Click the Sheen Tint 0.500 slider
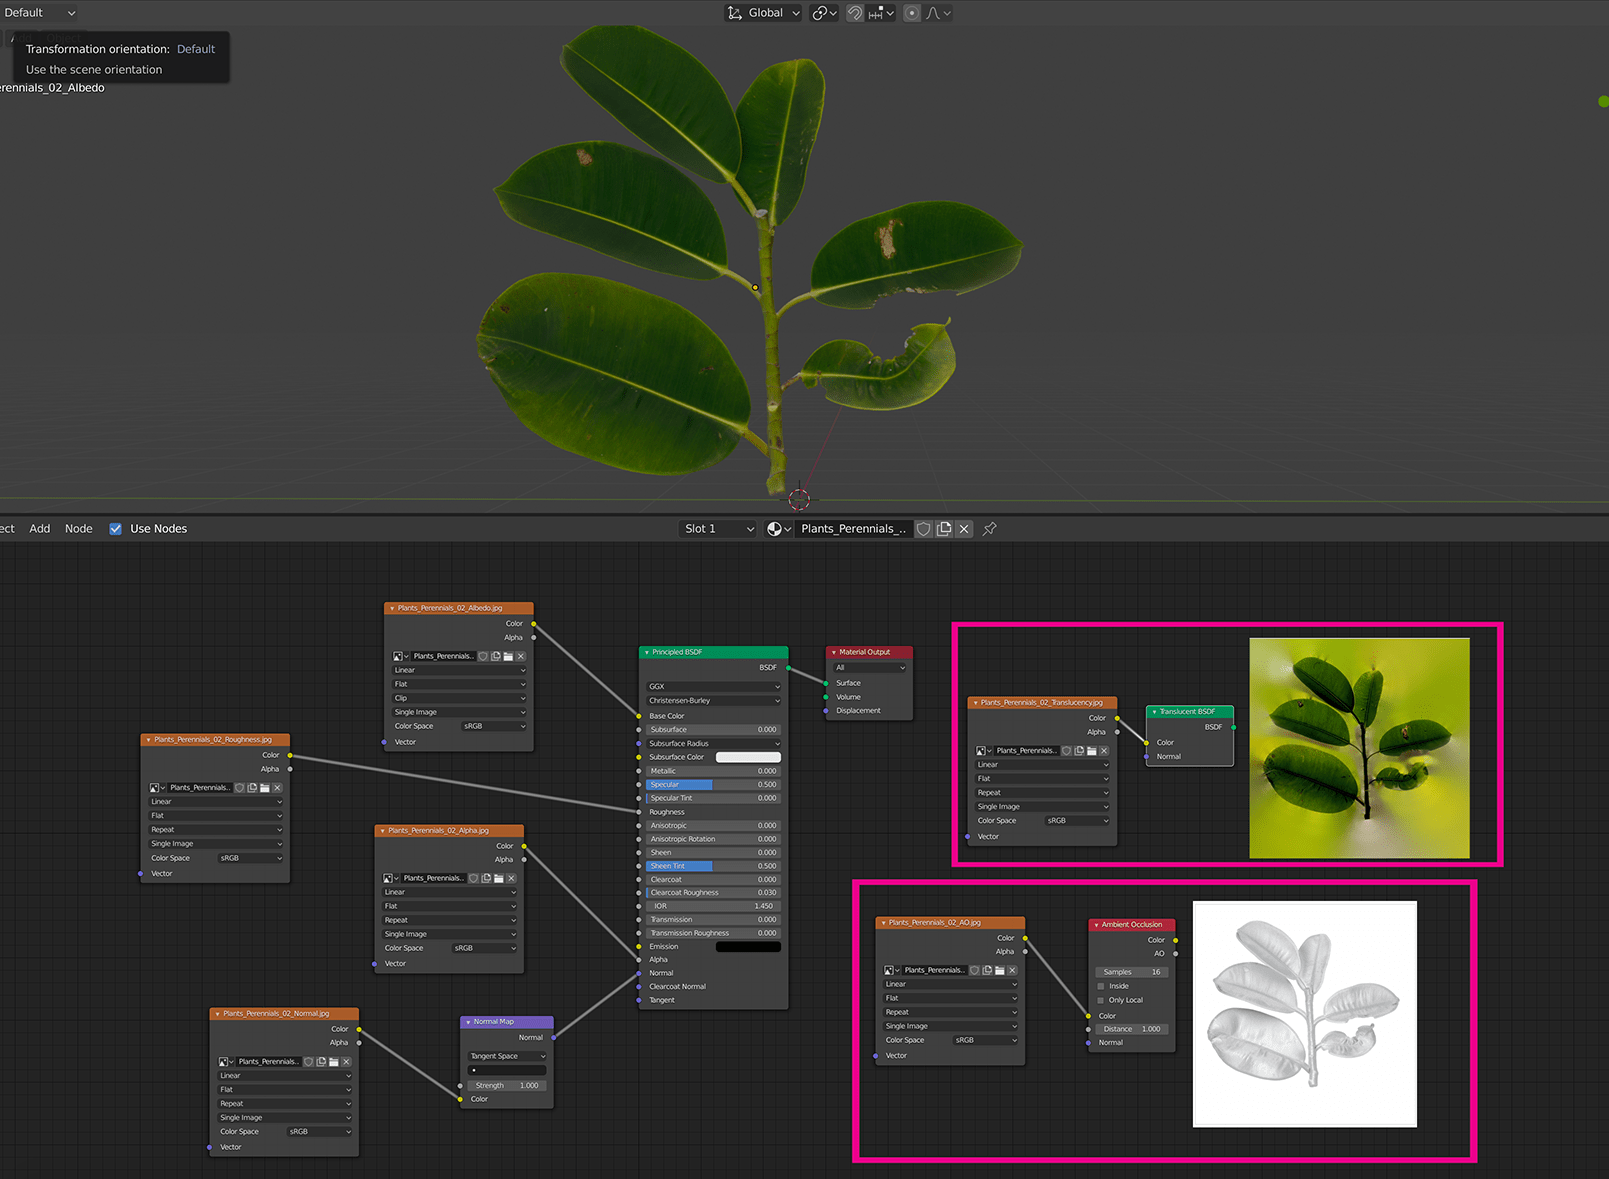This screenshot has height=1179, width=1609. (714, 866)
